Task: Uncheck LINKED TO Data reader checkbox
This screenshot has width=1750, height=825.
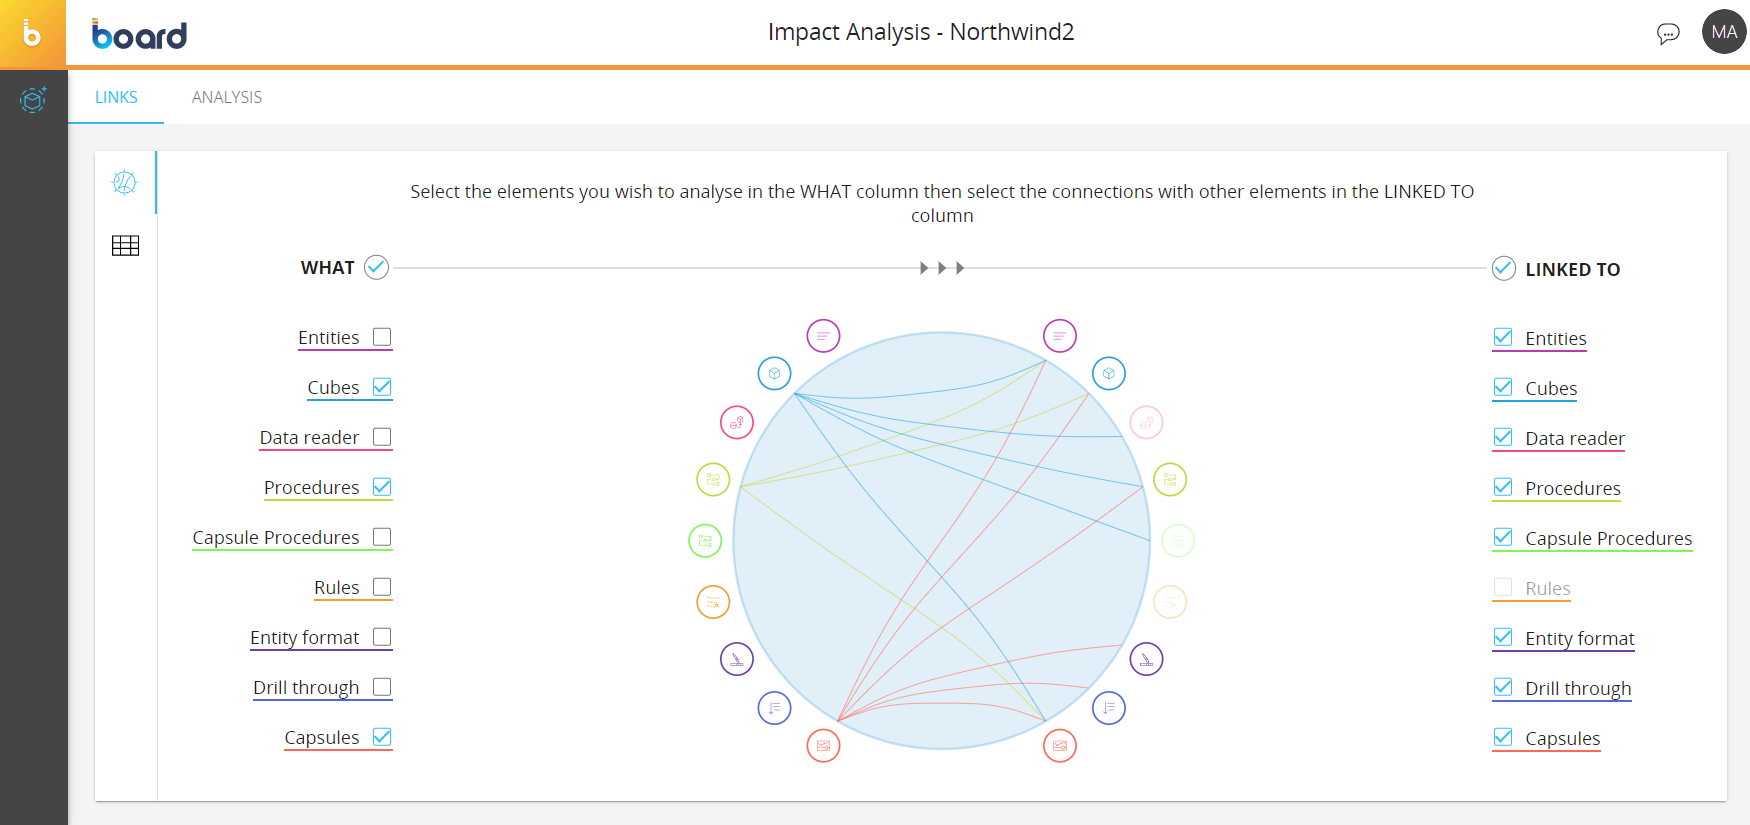Action: pyautogui.click(x=1503, y=437)
